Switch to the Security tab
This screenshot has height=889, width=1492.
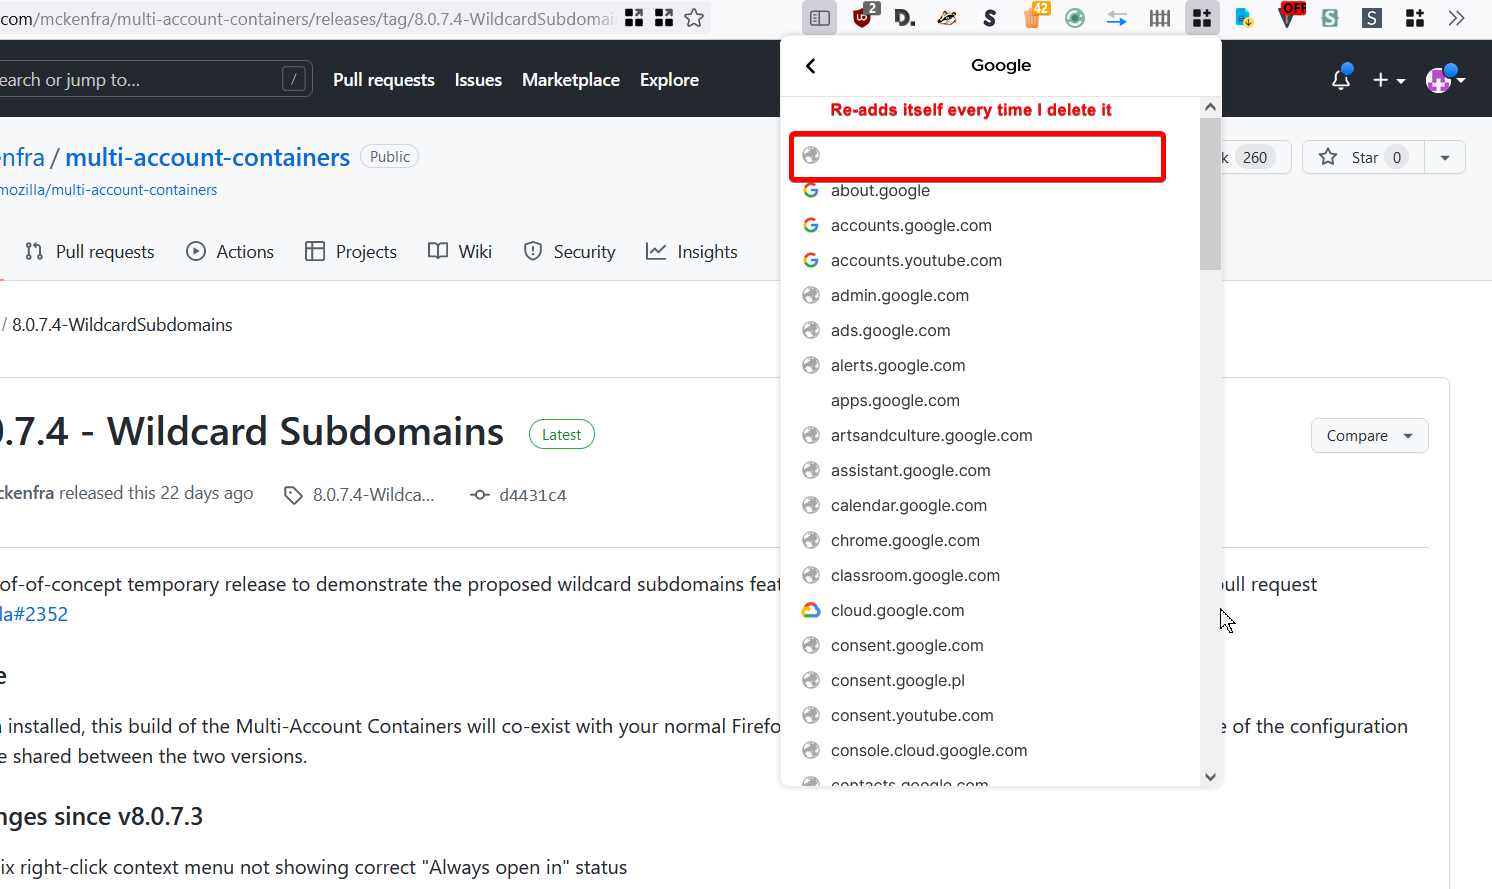(570, 252)
